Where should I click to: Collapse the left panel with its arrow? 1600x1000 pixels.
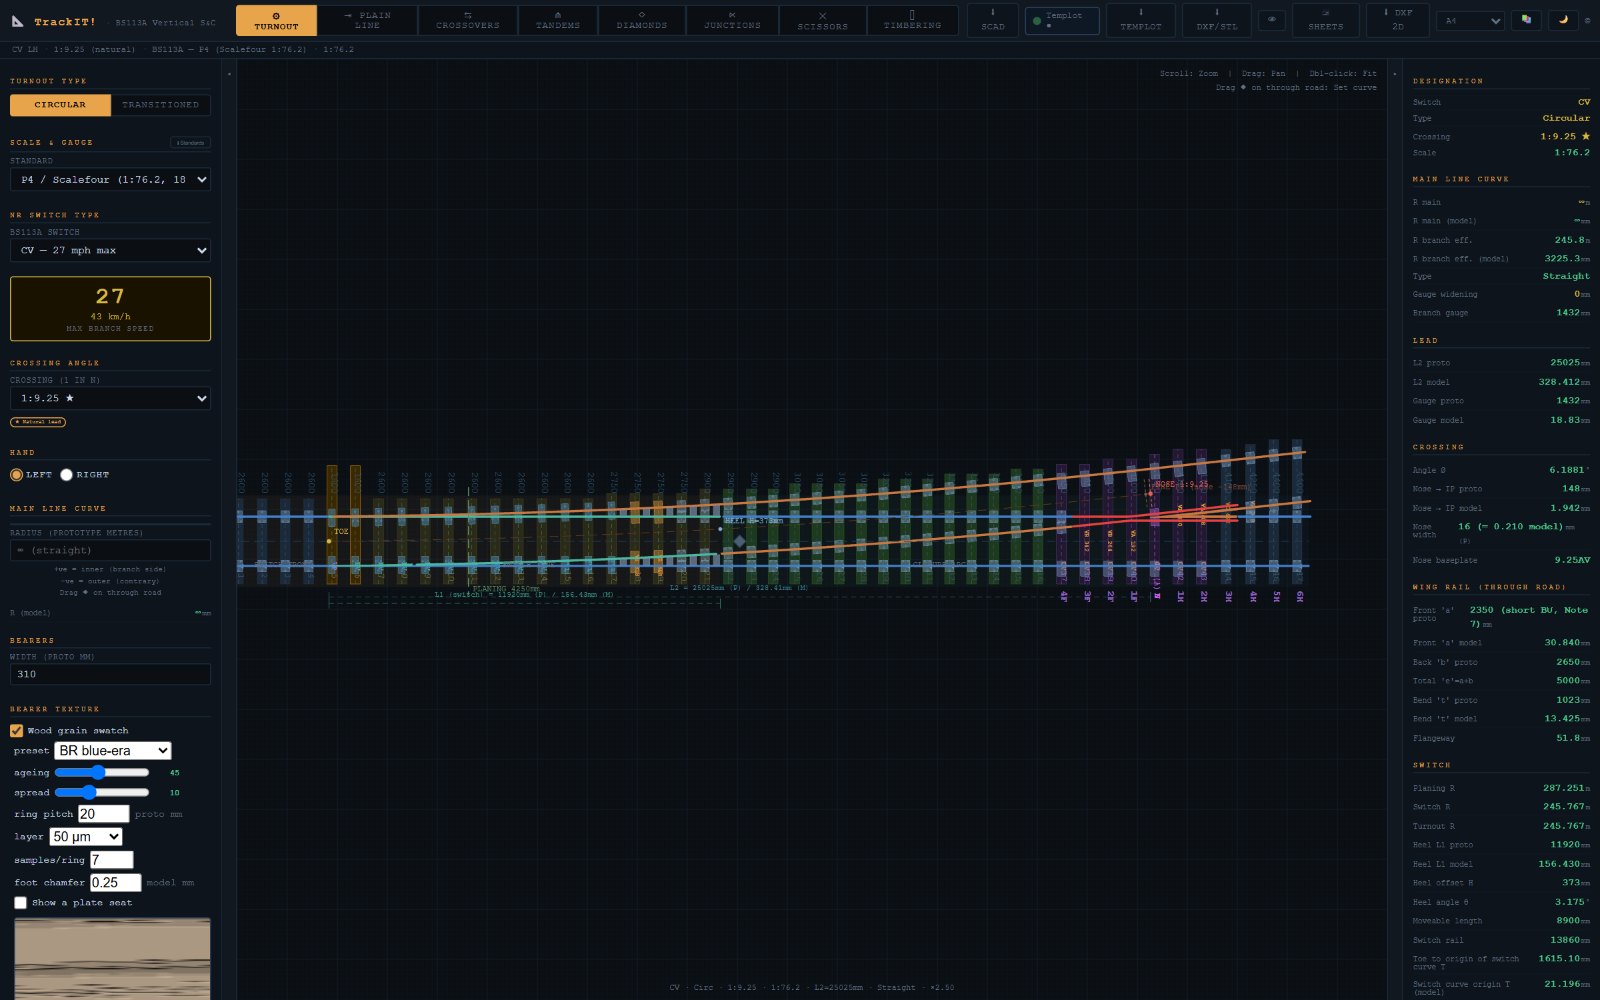coord(229,73)
